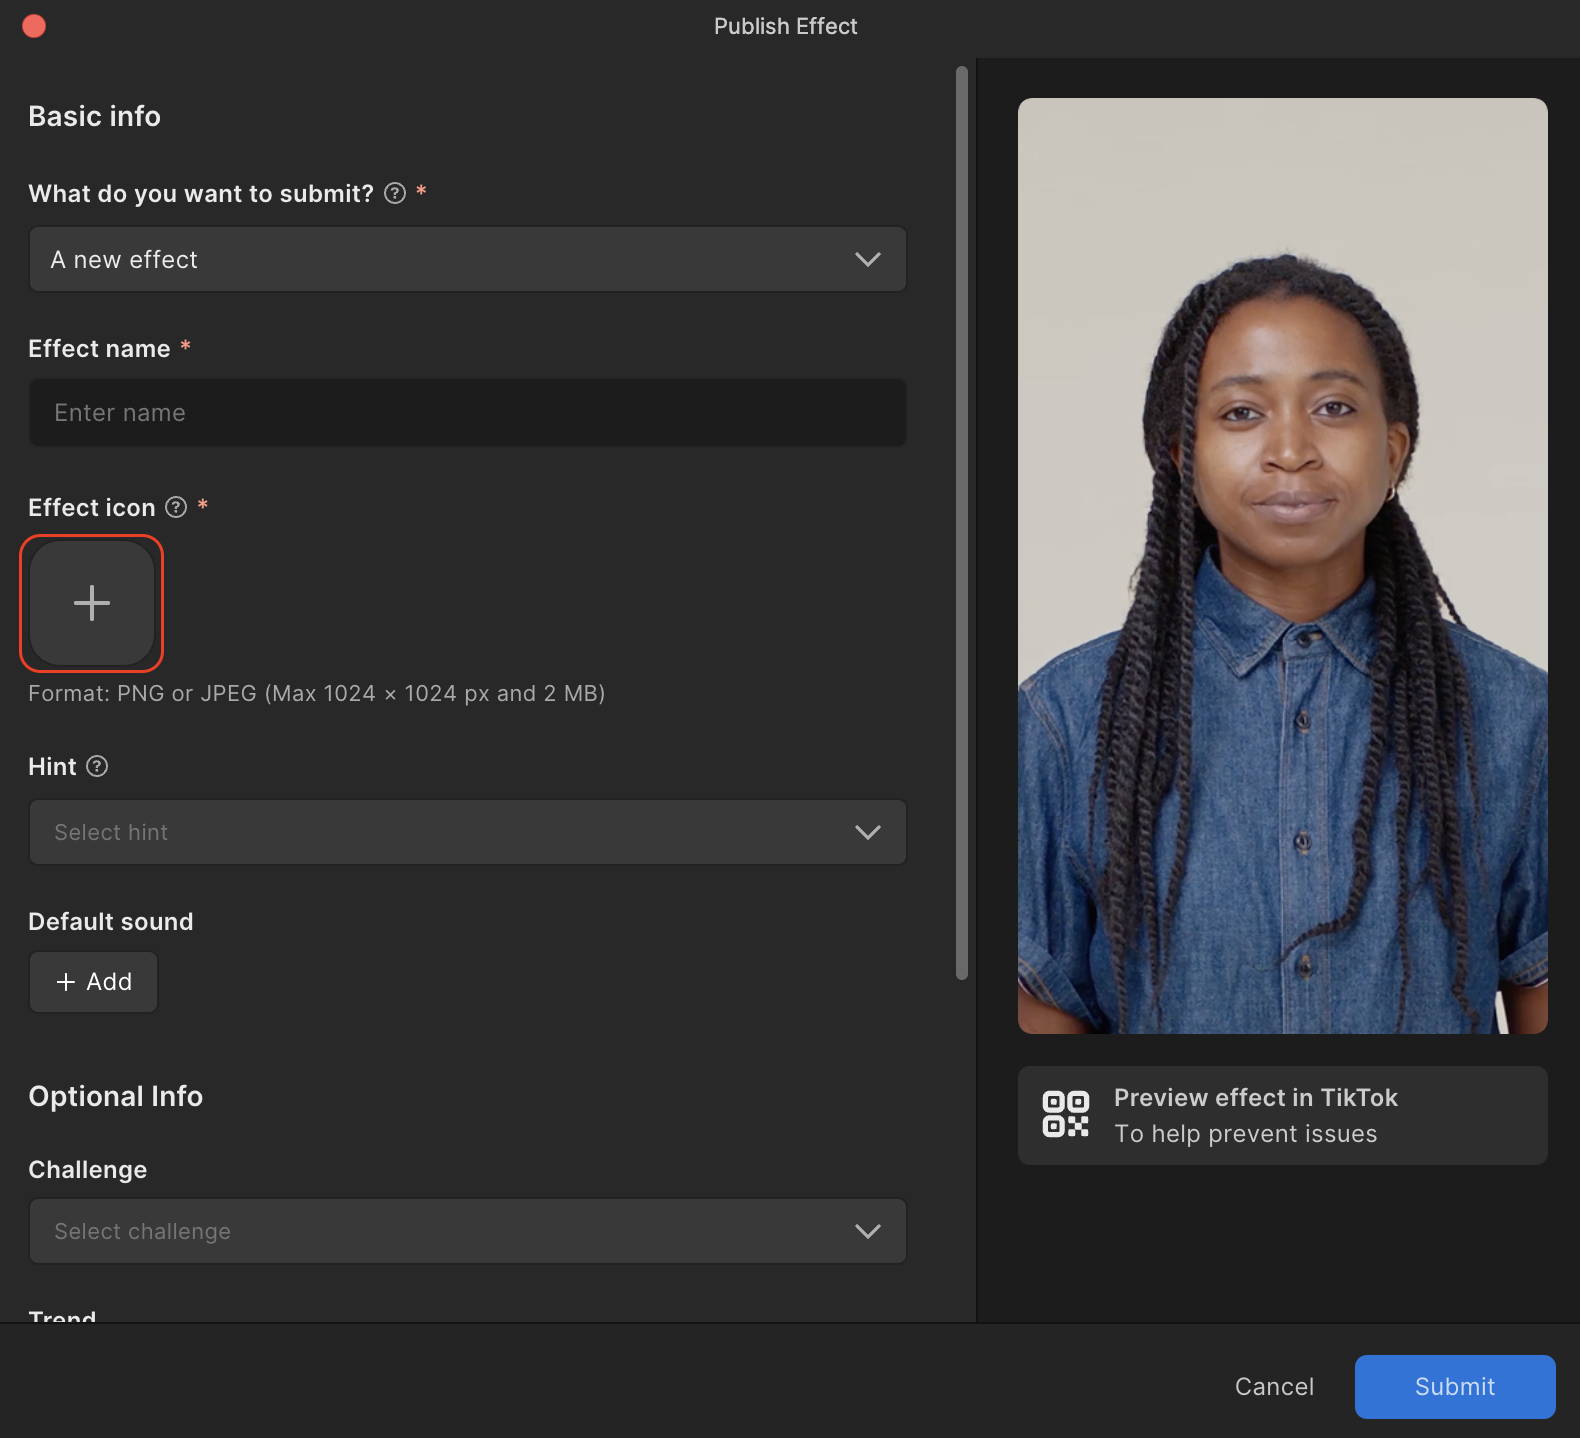Click the plus symbol in Add sound button
The height and width of the screenshot is (1438, 1580).
pos(66,982)
